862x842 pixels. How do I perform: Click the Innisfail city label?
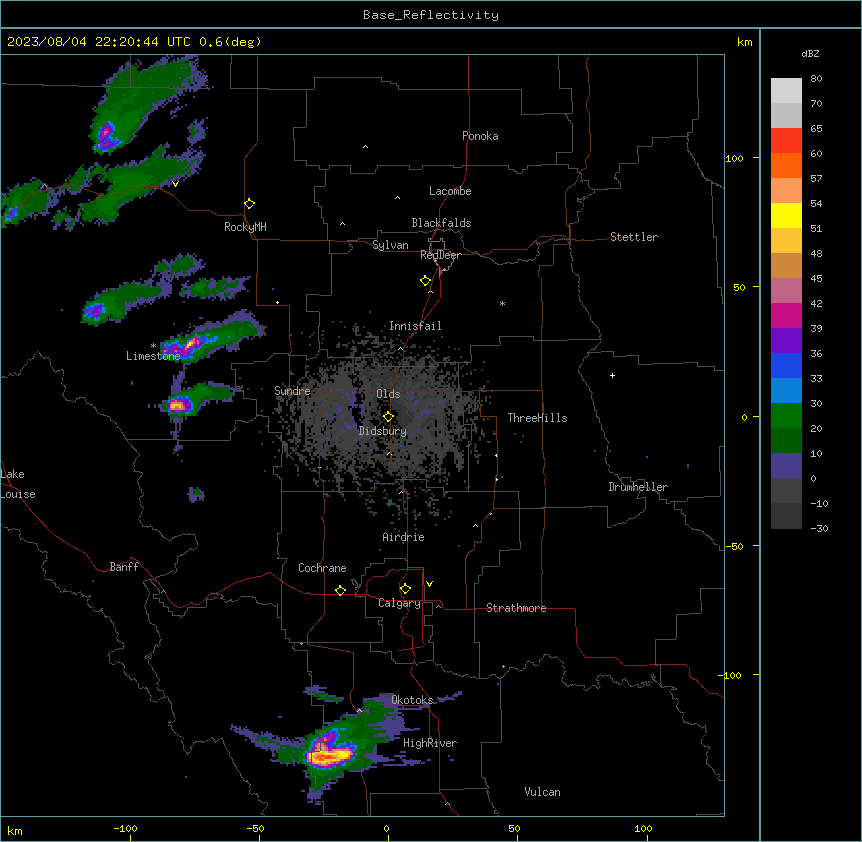pos(415,326)
